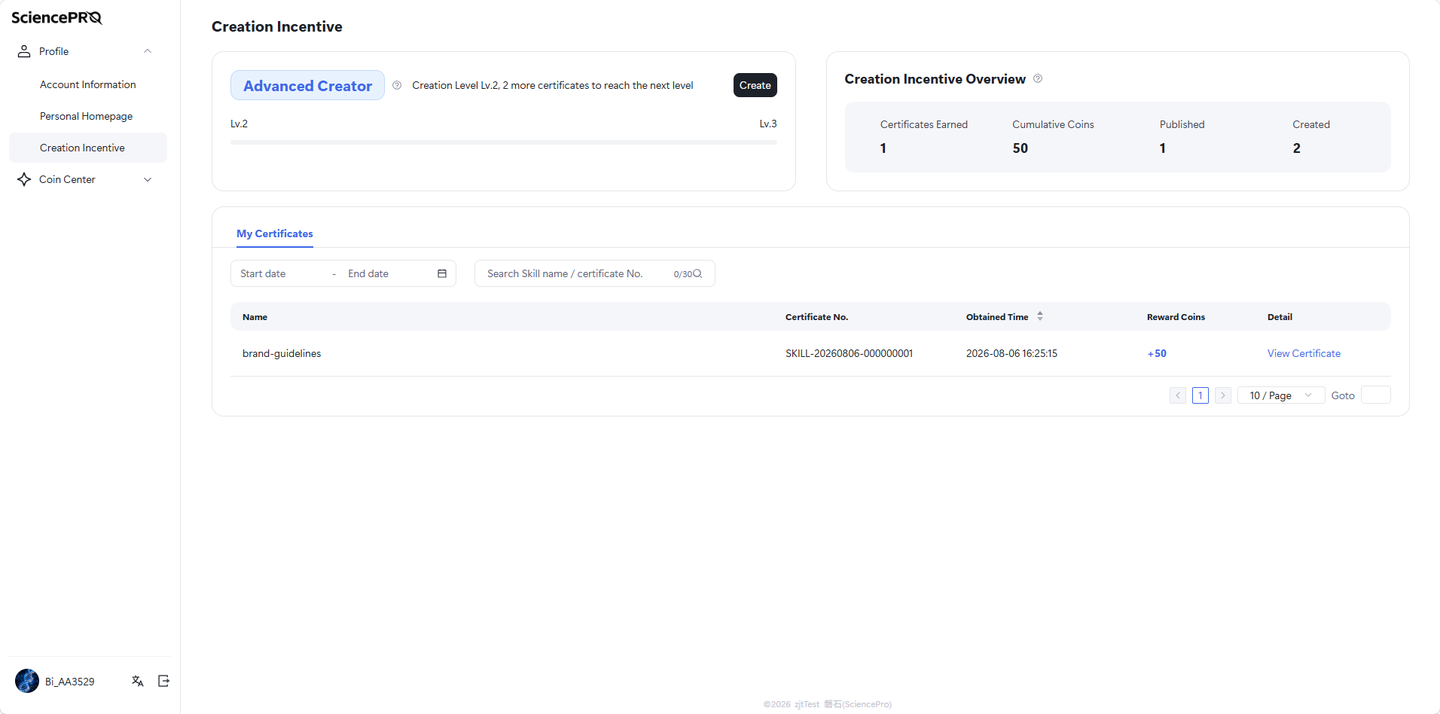Image resolution: width=1440 pixels, height=714 pixels.
Task: Click the +50 reward coins value
Action: point(1157,354)
